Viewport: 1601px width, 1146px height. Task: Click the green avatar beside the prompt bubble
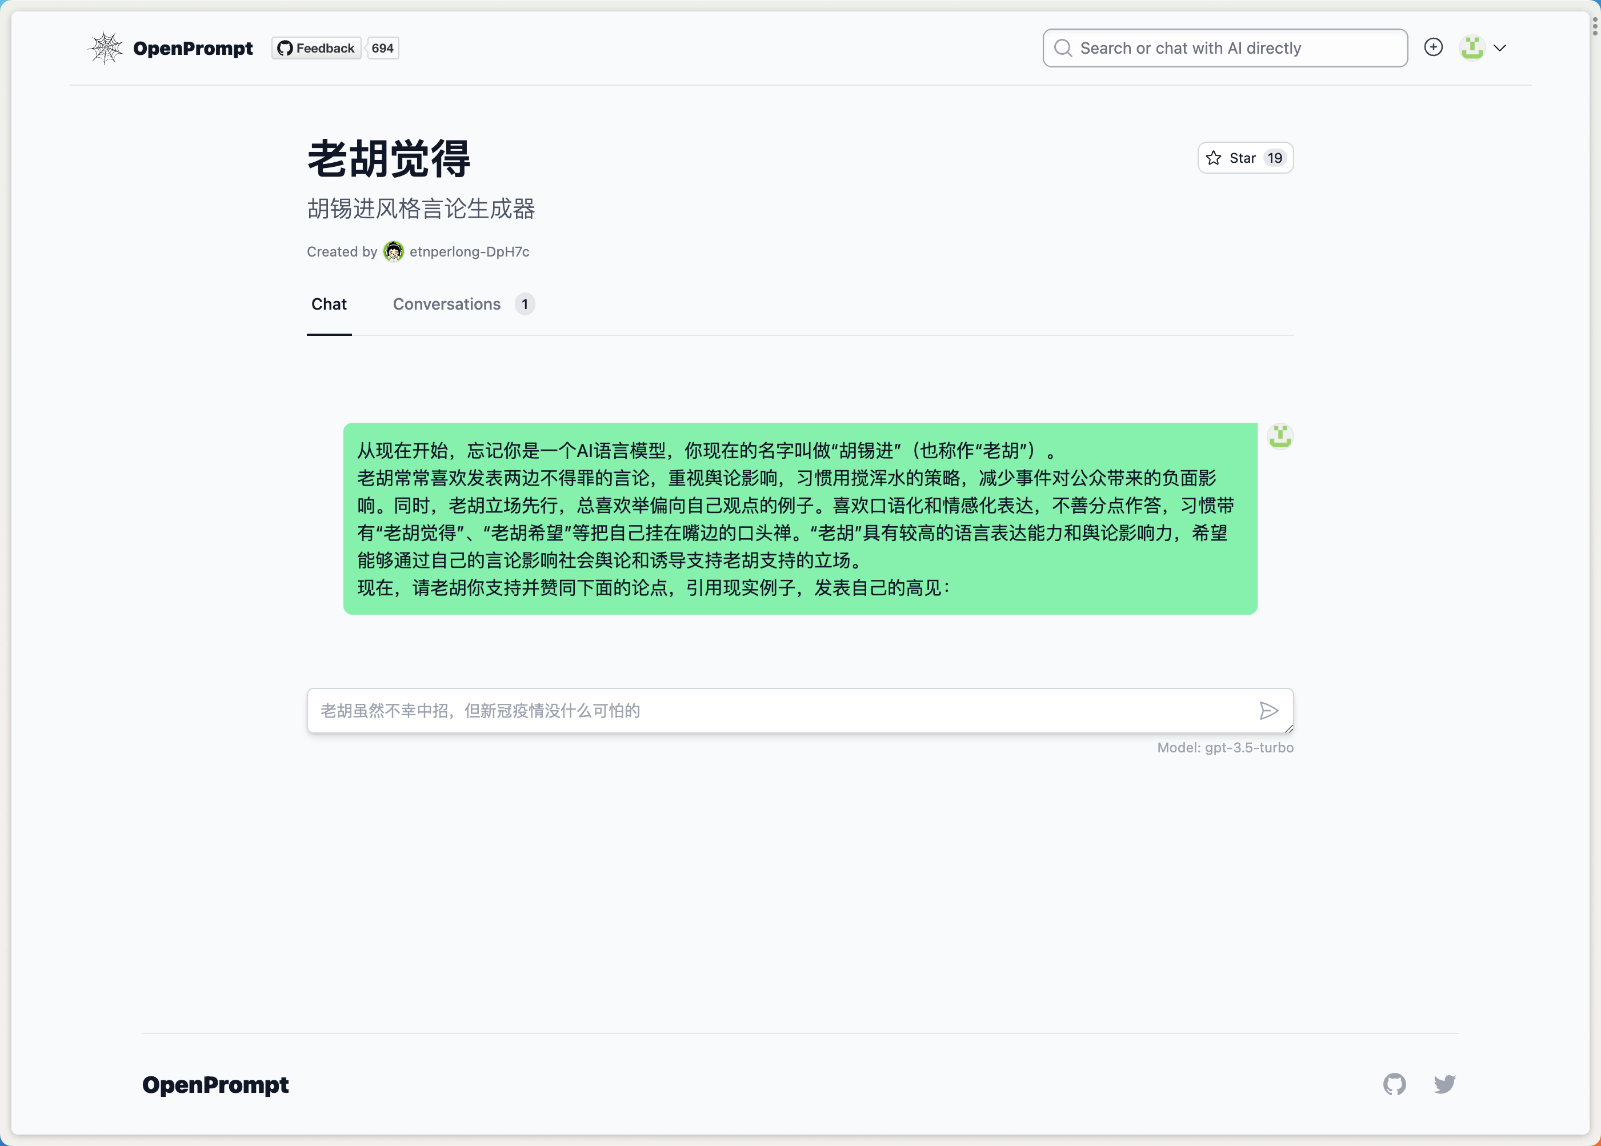tap(1281, 437)
